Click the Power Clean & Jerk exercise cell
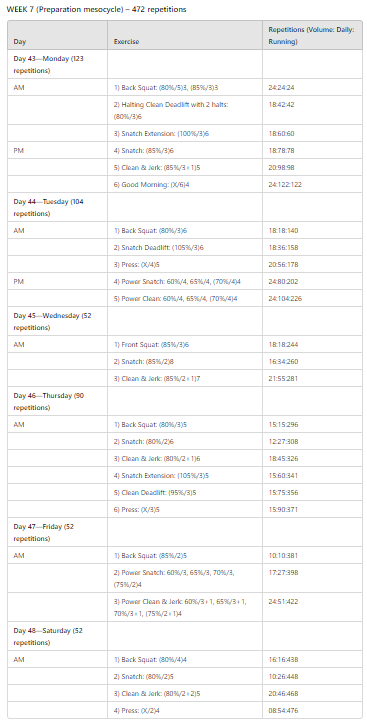Viewport: 367px width, 725px height. pos(185,608)
